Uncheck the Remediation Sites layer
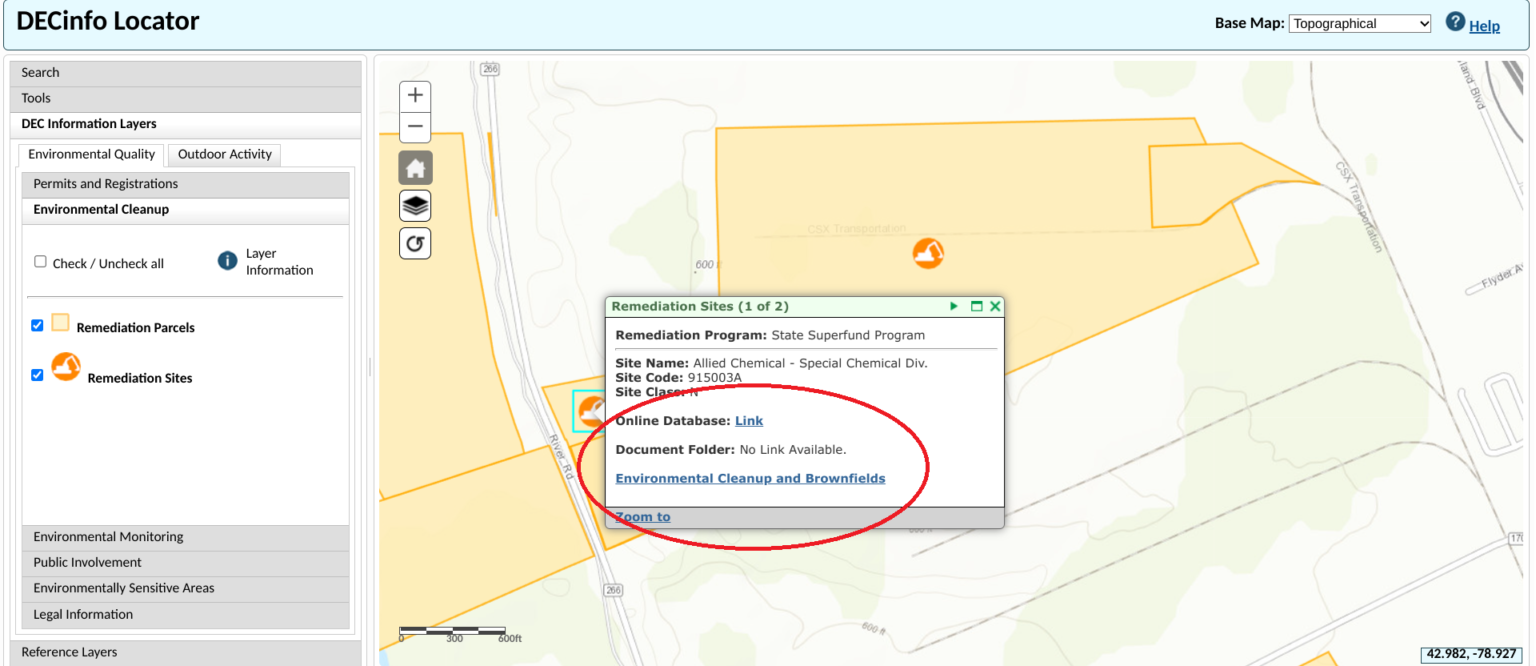Viewport: 1536px width, 666px height. click(37, 374)
